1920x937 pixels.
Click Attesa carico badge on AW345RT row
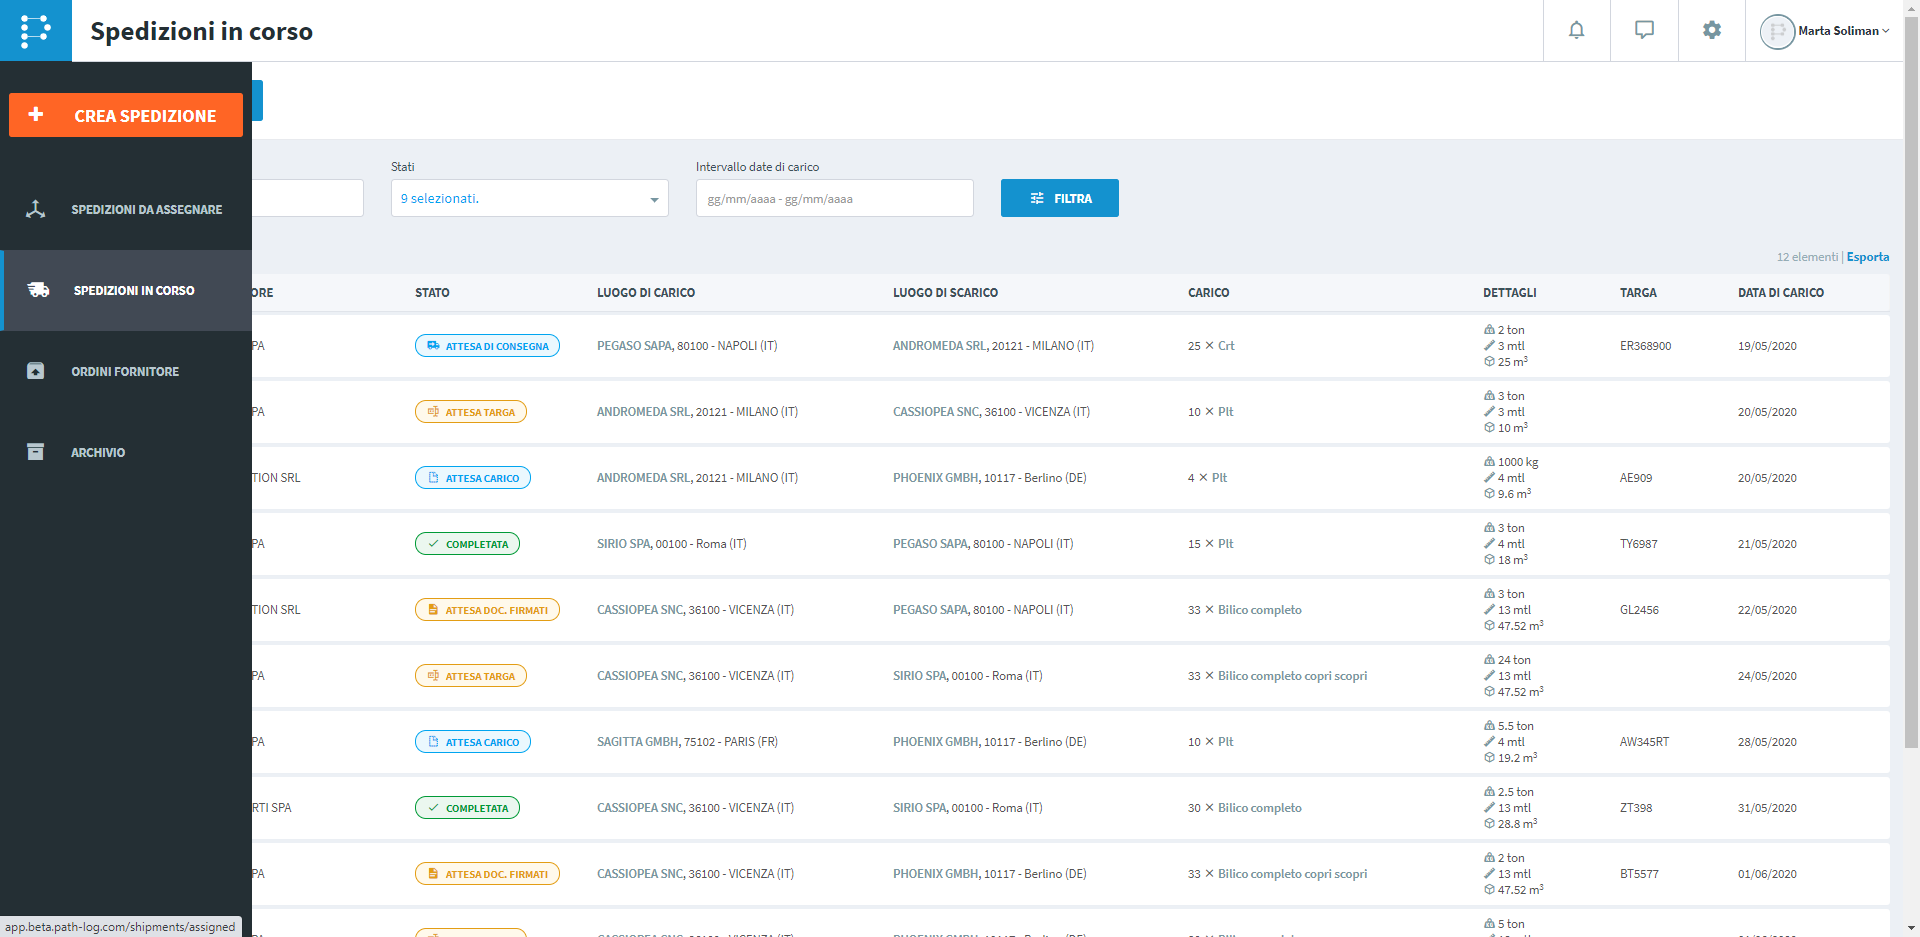(473, 742)
